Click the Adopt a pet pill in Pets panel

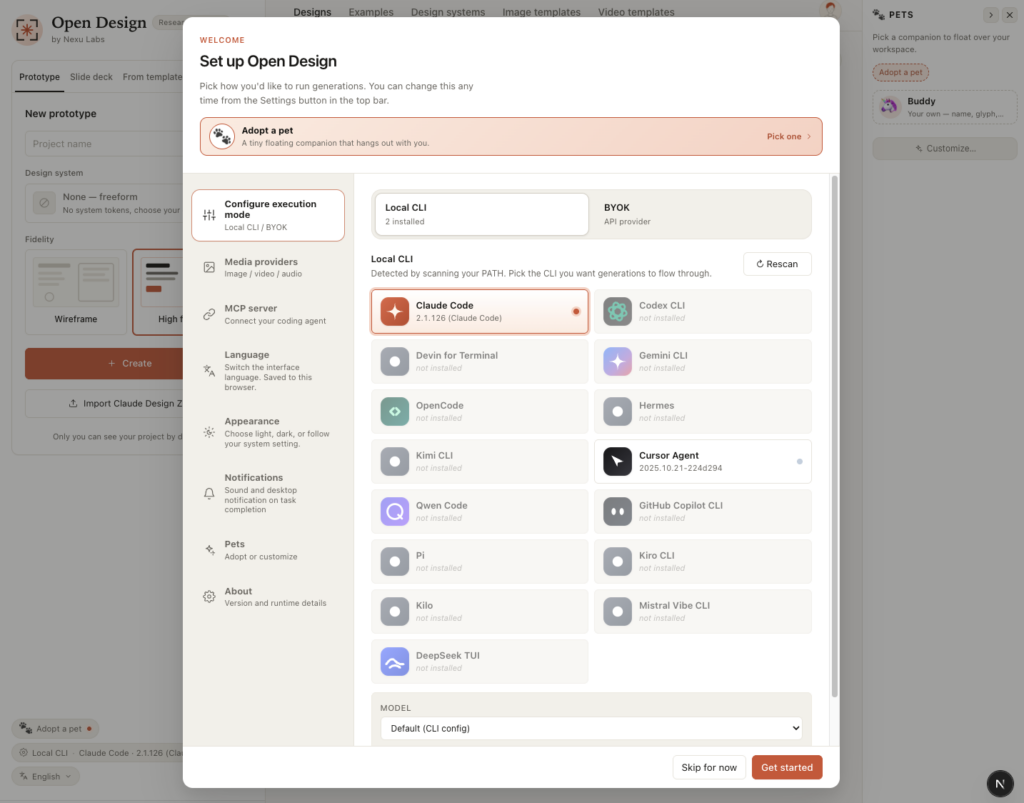901,72
